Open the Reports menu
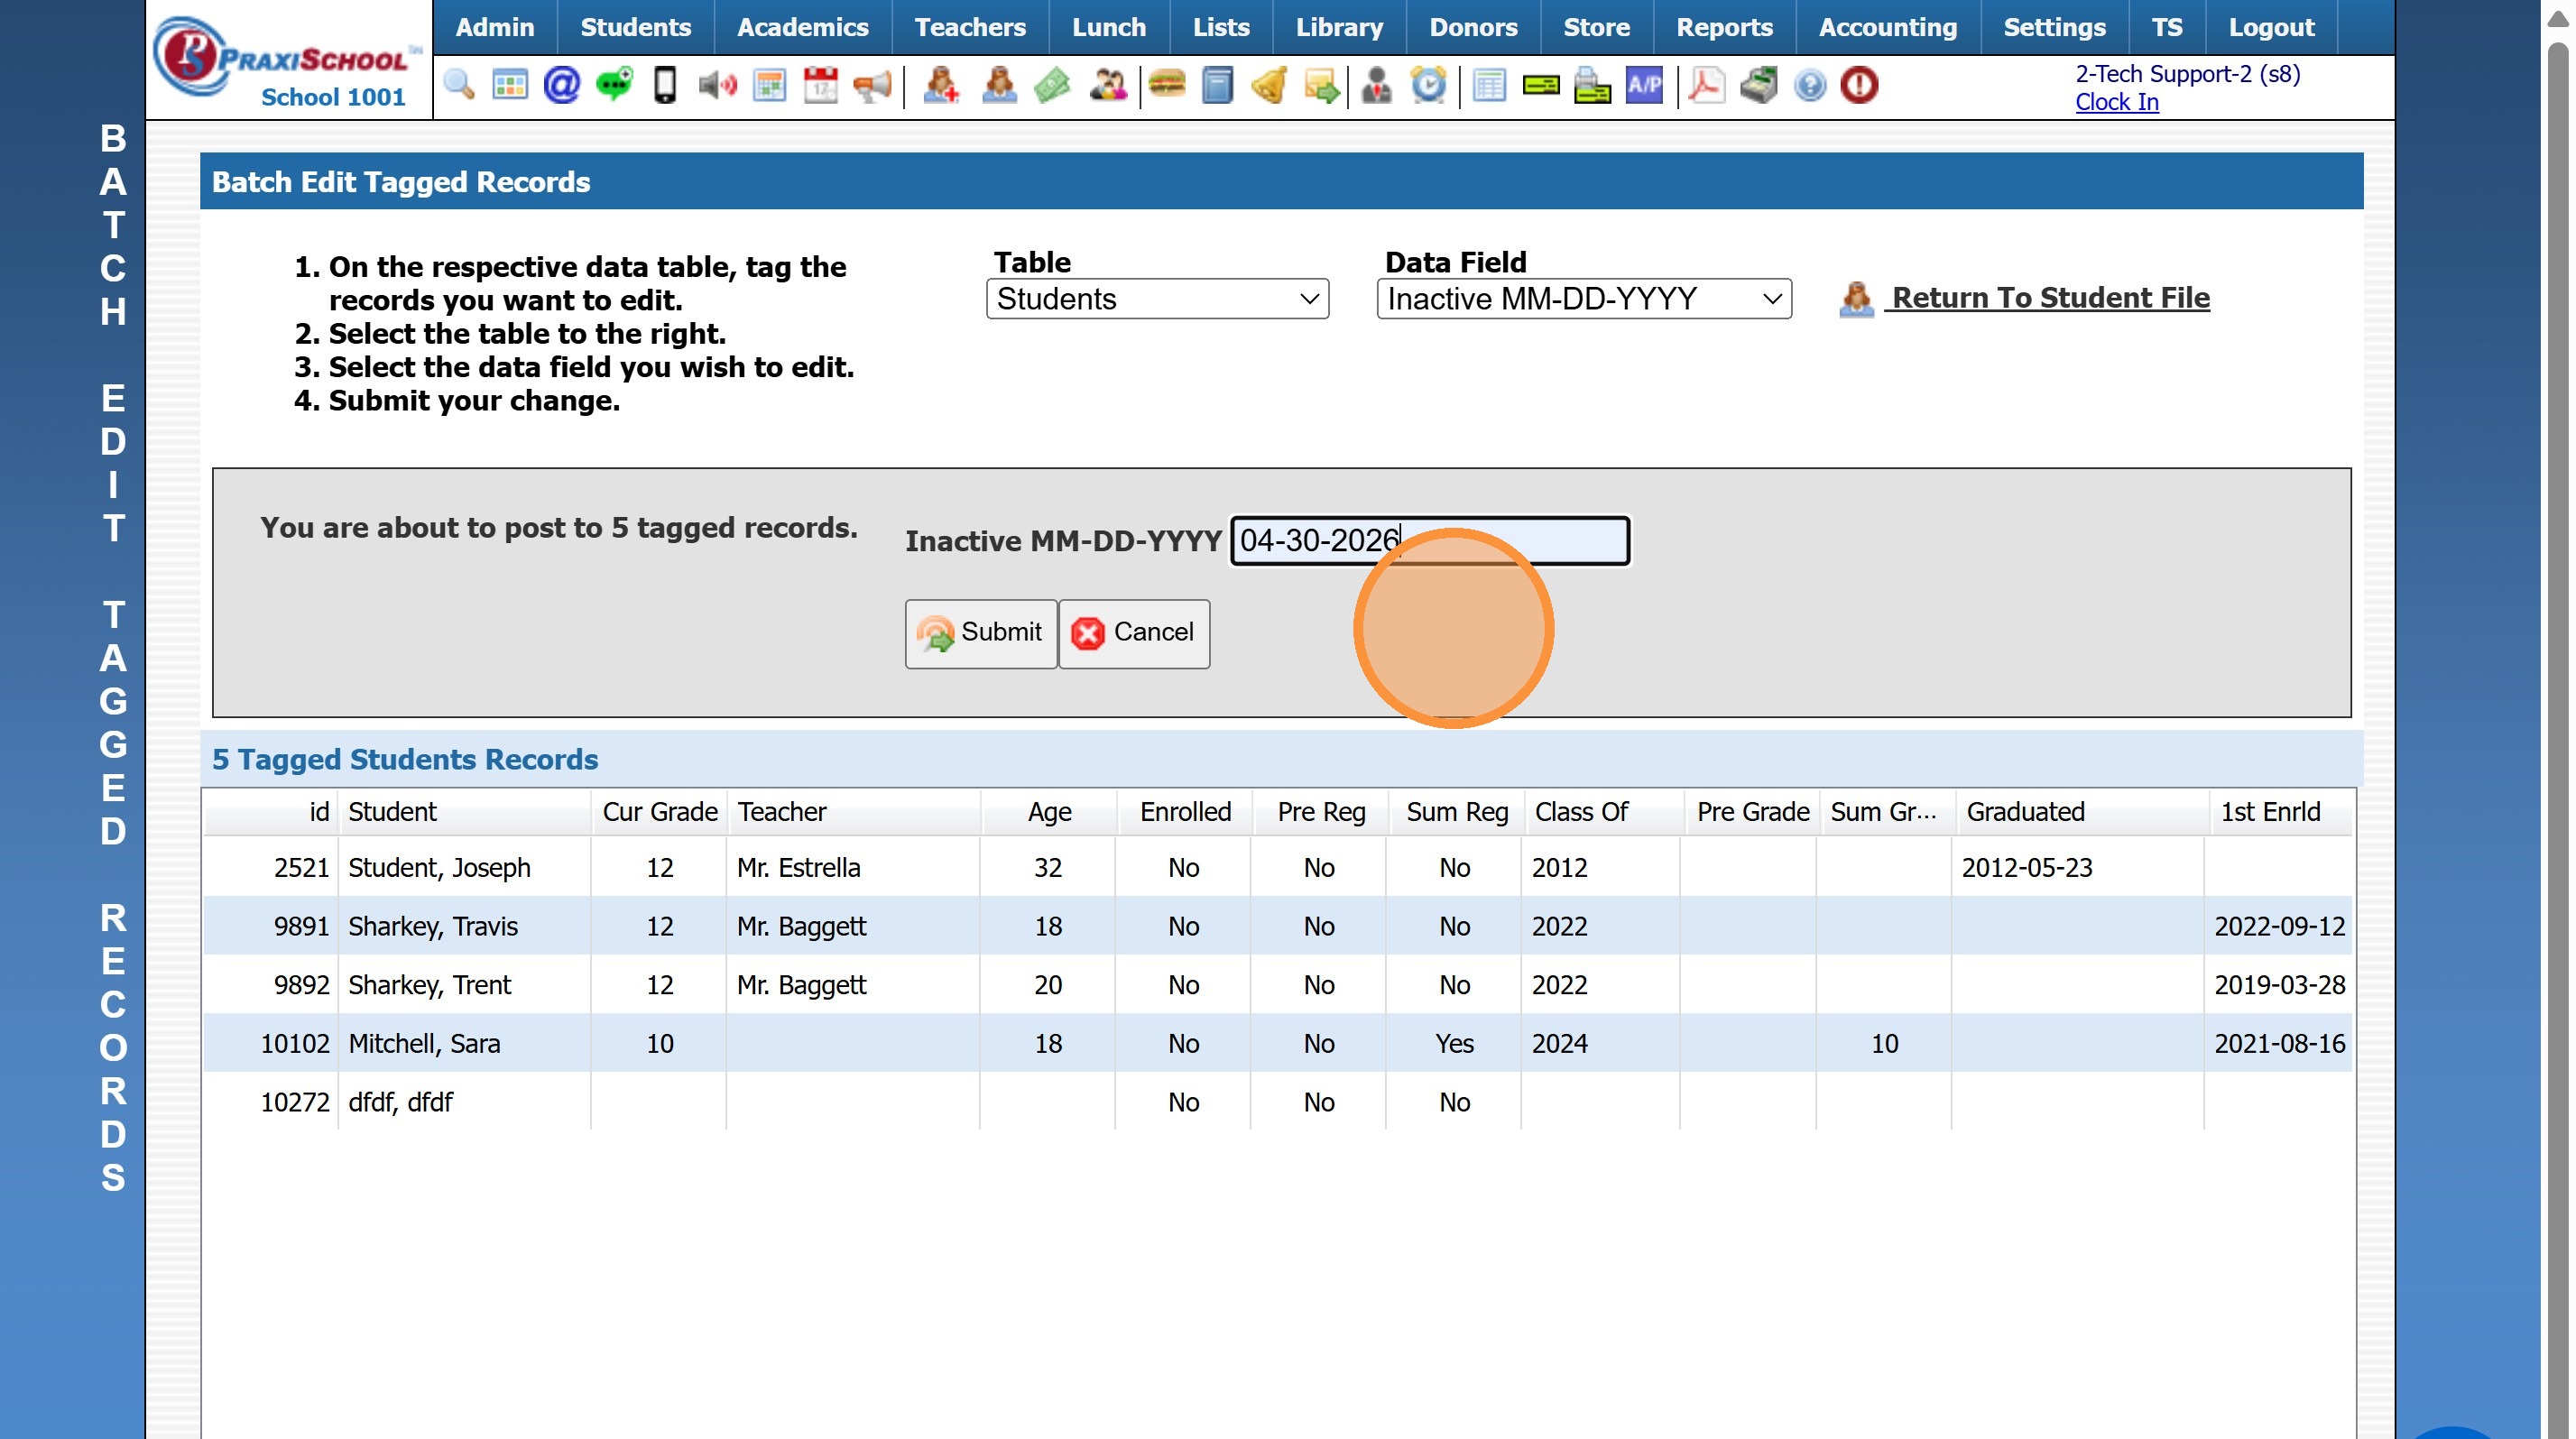Image resolution: width=2576 pixels, height=1439 pixels. pyautogui.click(x=1724, y=27)
